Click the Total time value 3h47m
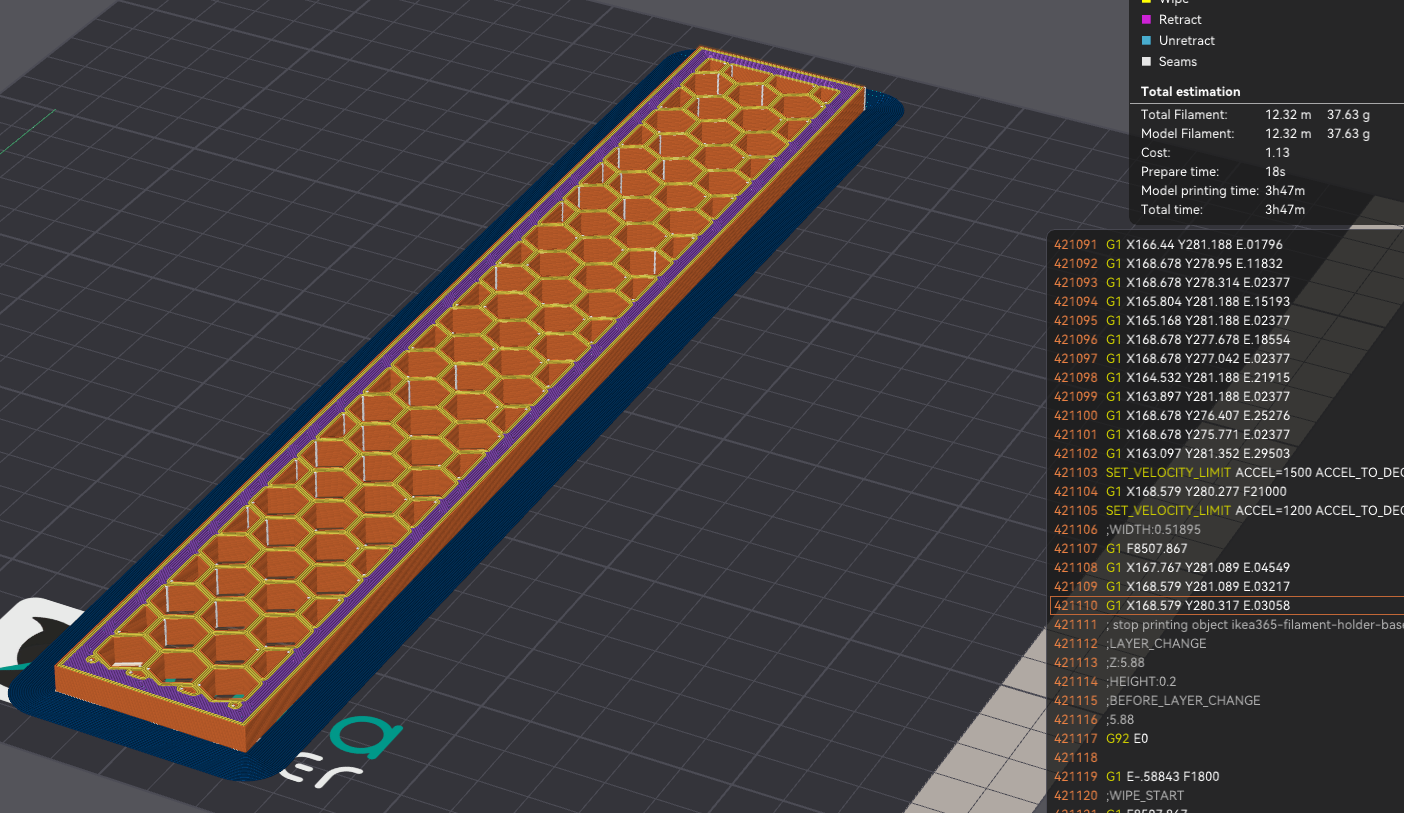This screenshot has width=1404, height=813. [x=1285, y=210]
